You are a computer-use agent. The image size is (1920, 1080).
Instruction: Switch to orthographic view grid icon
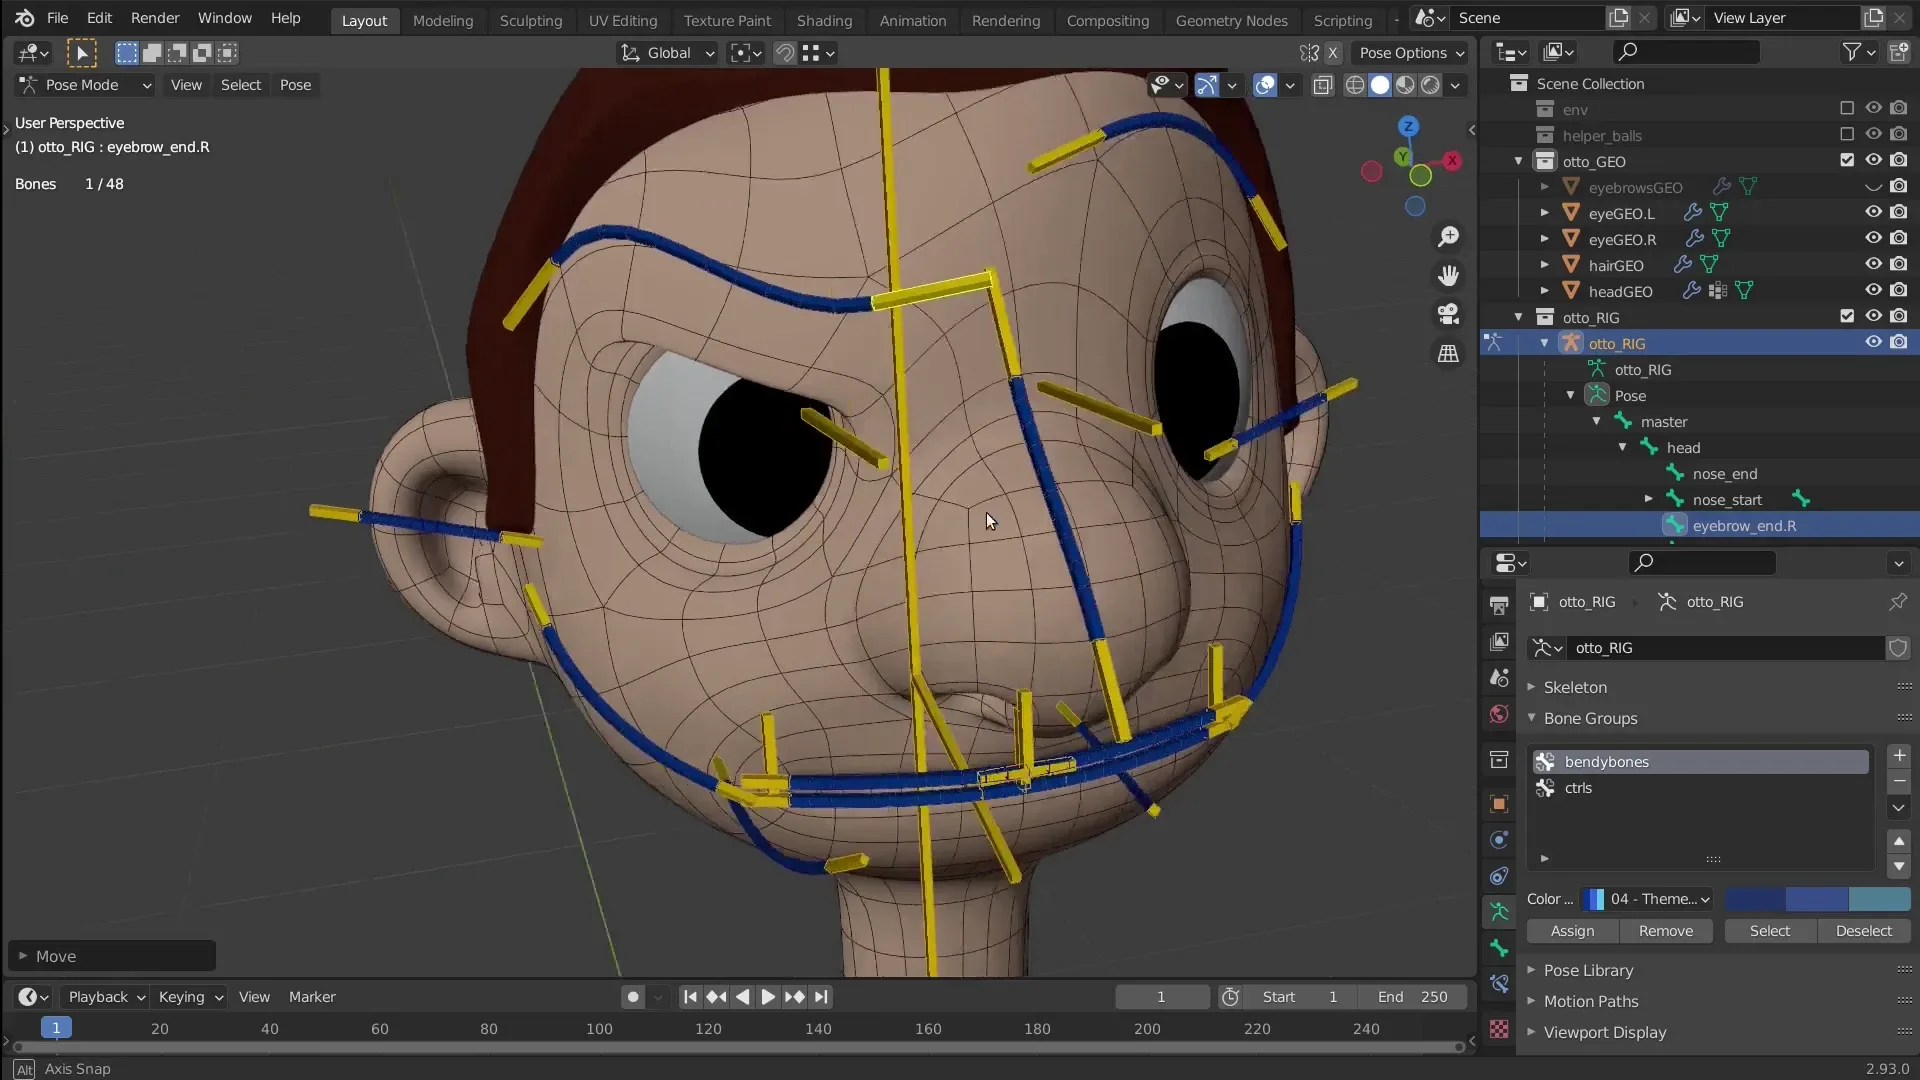pos(1448,353)
